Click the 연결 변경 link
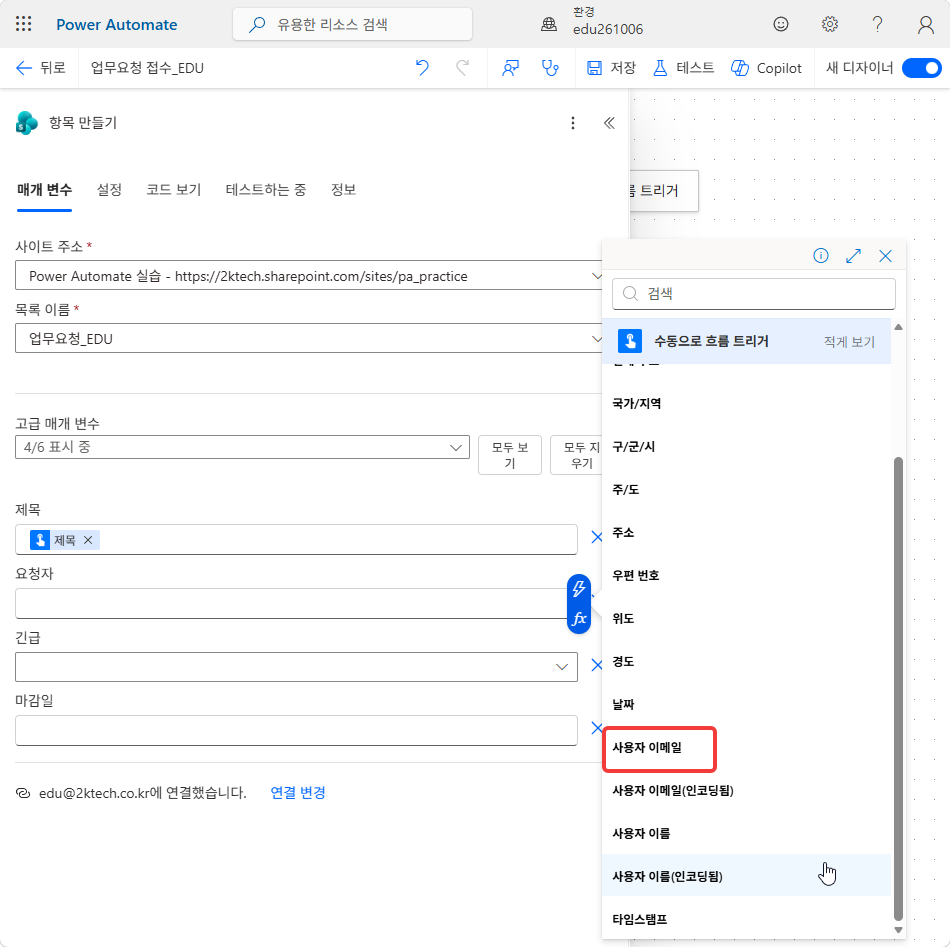Image resolution: width=950 pixels, height=947 pixels. click(x=297, y=792)
